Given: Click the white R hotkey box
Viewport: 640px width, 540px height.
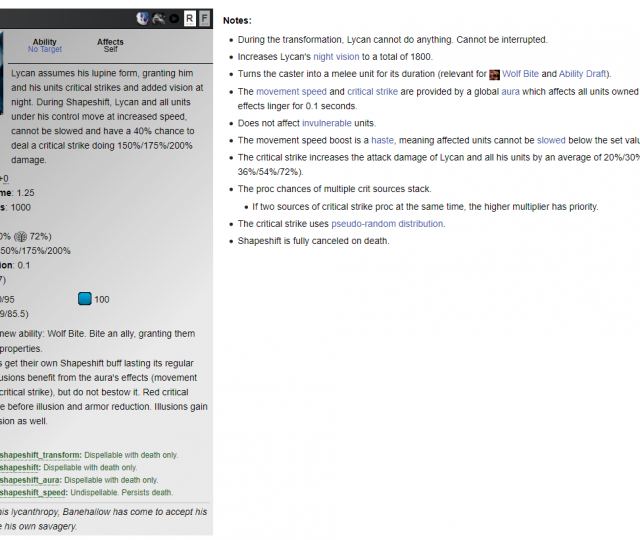Looking at the screenshot, I should (x=190, y=18).
